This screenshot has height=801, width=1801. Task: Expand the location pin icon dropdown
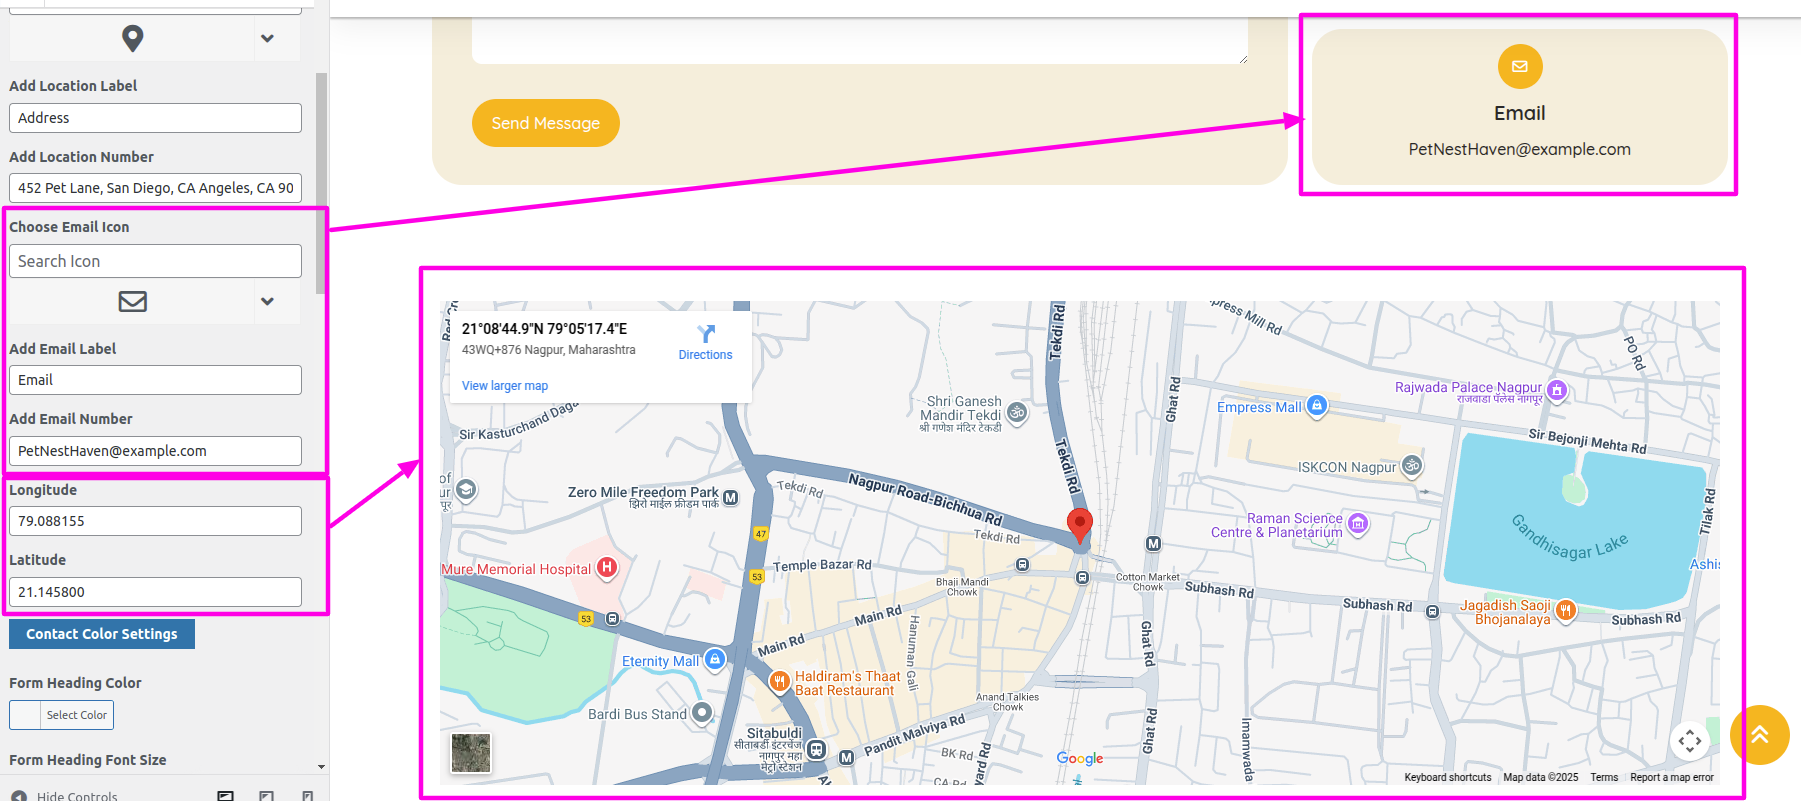click(x=267, y=38)
